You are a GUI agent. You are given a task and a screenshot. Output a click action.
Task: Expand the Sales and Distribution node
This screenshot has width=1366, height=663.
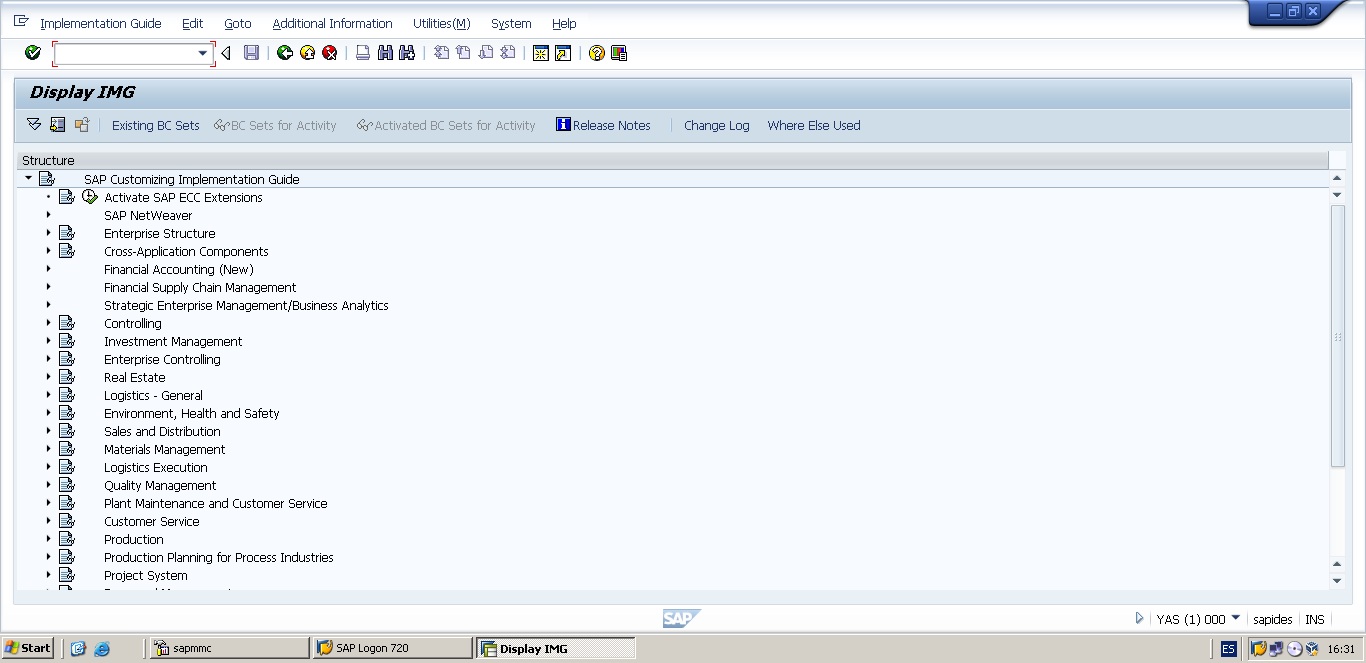coord(48,431)
